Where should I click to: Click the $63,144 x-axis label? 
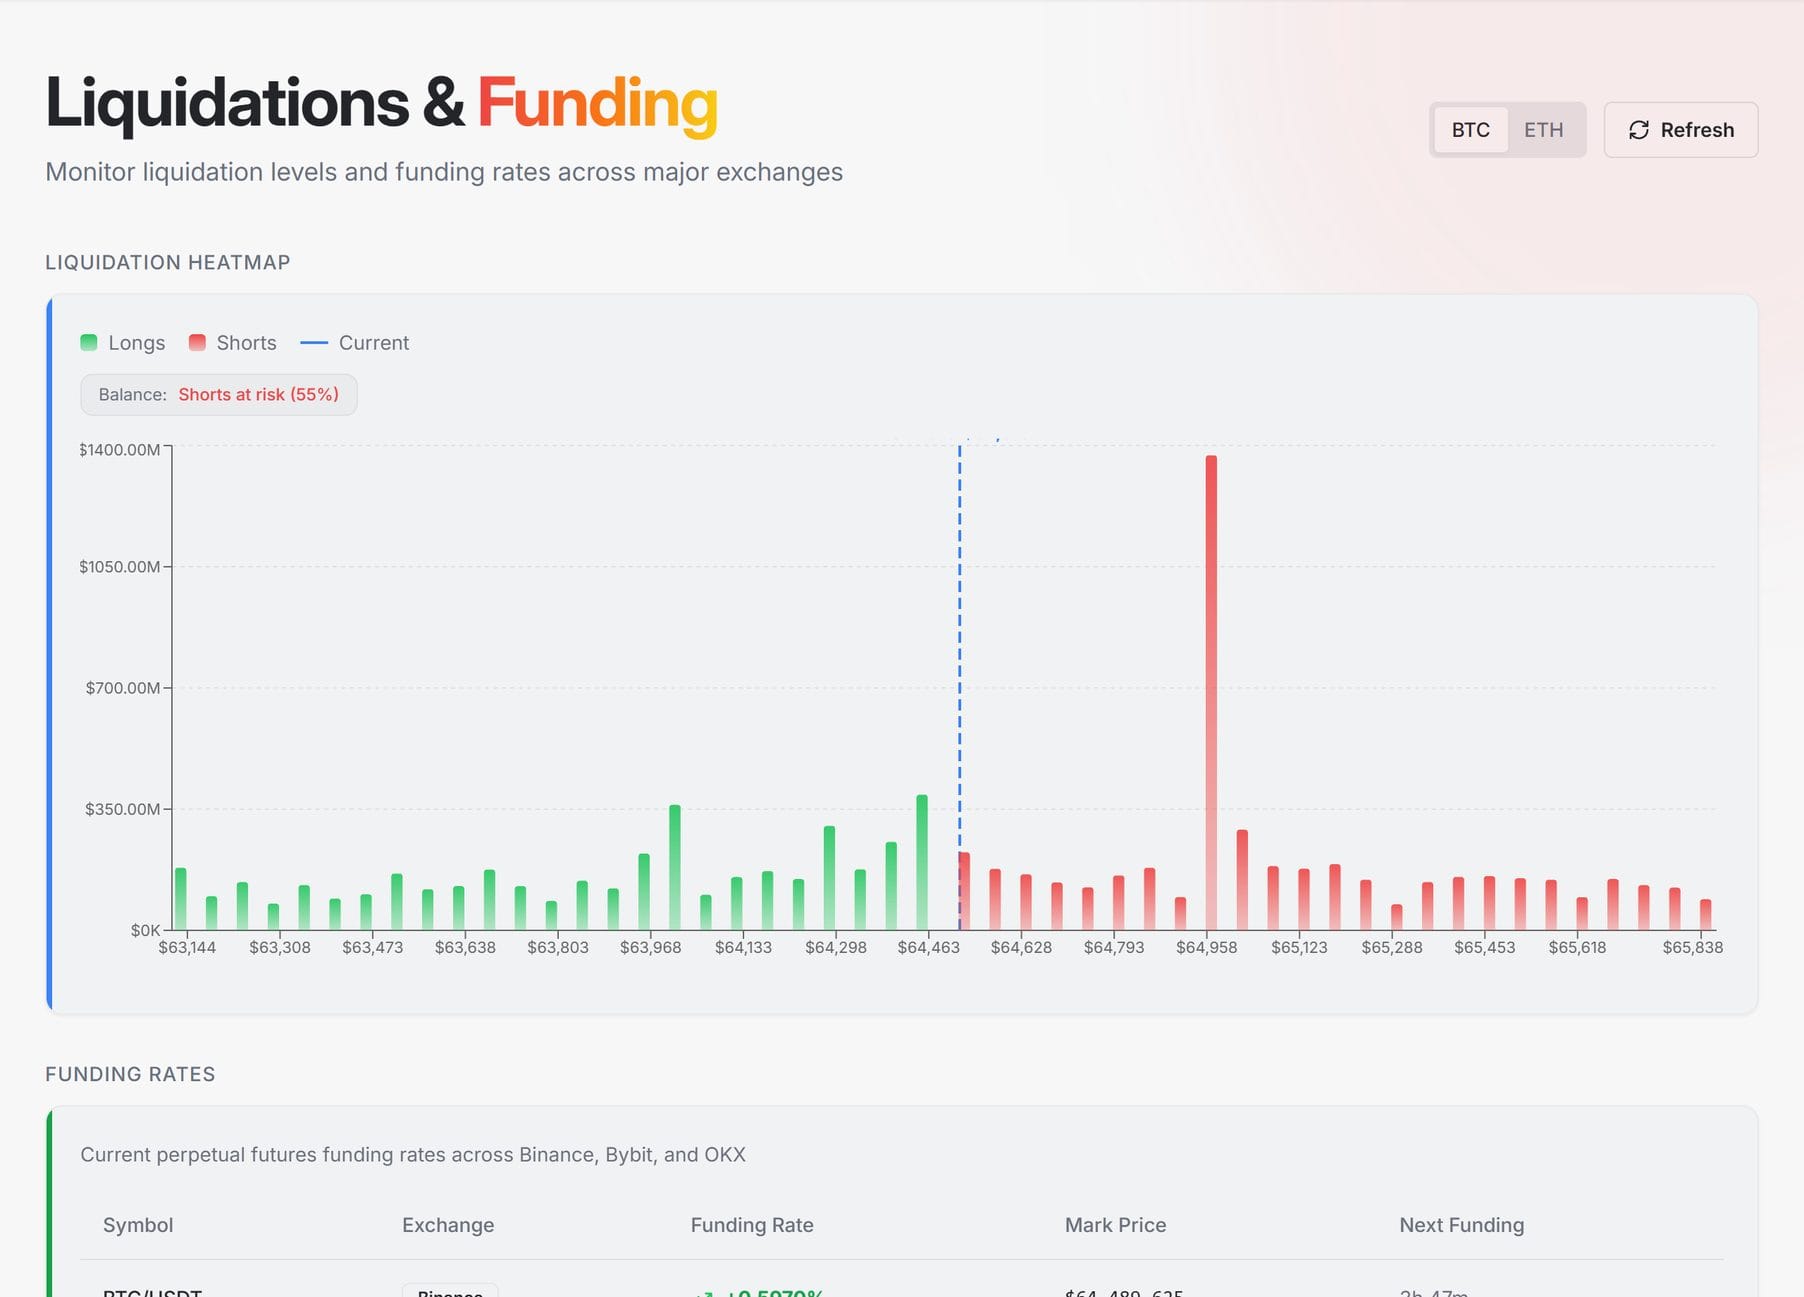(x=187, y=947)
